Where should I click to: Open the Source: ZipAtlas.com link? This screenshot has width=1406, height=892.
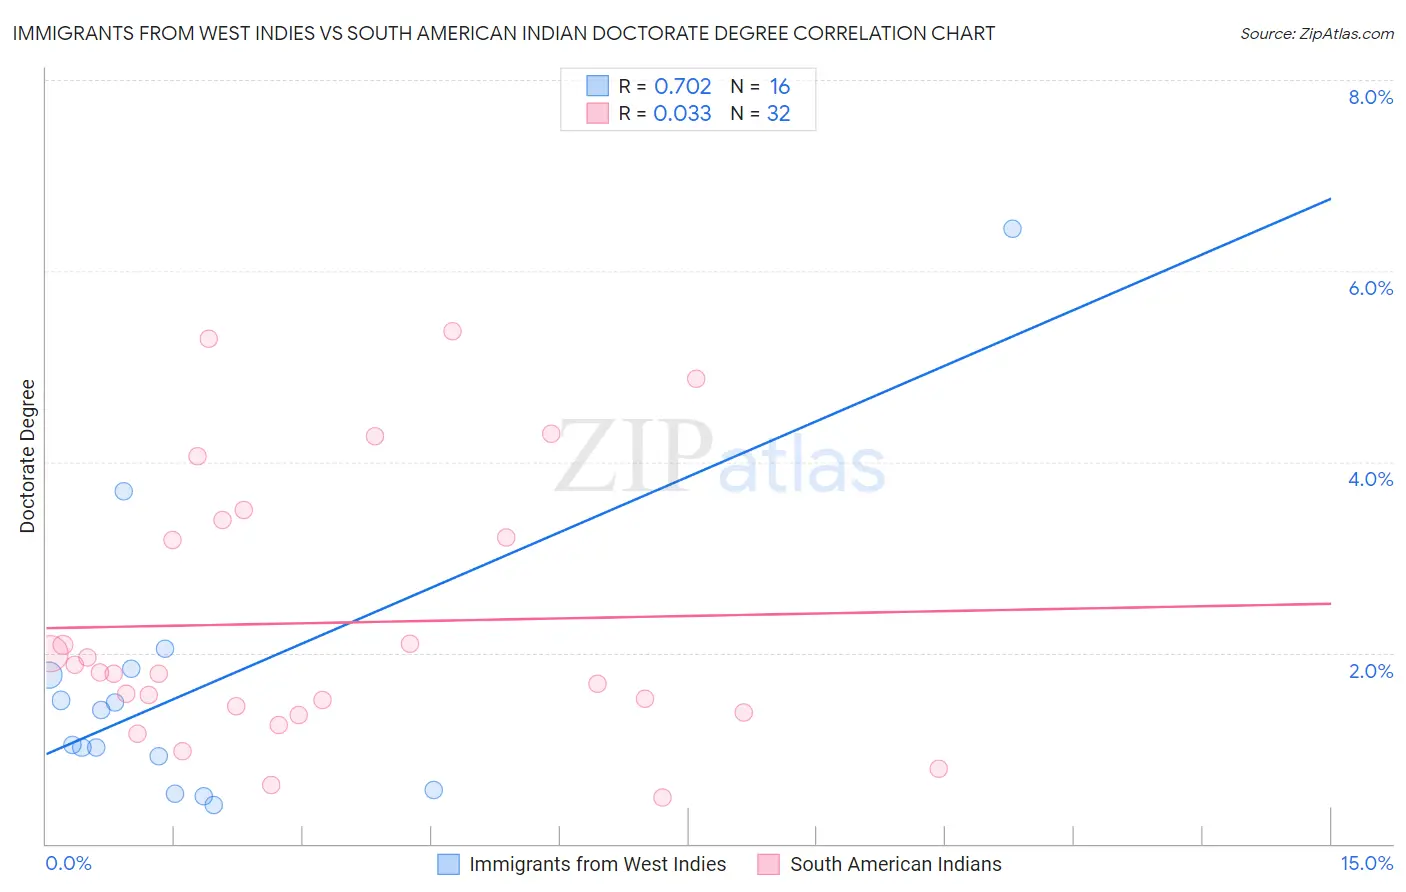(x=1317, y=34)
